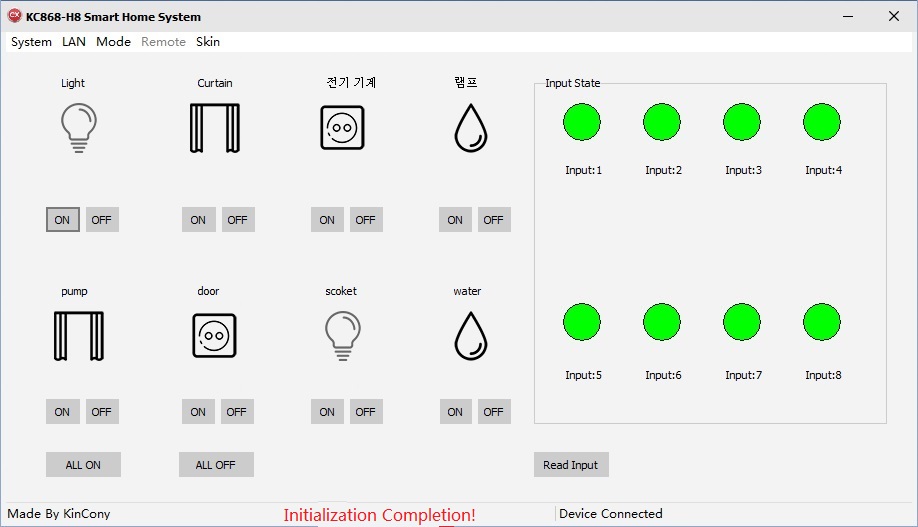
Task: Click the water channel drop icon
Action: pos(470,336)
